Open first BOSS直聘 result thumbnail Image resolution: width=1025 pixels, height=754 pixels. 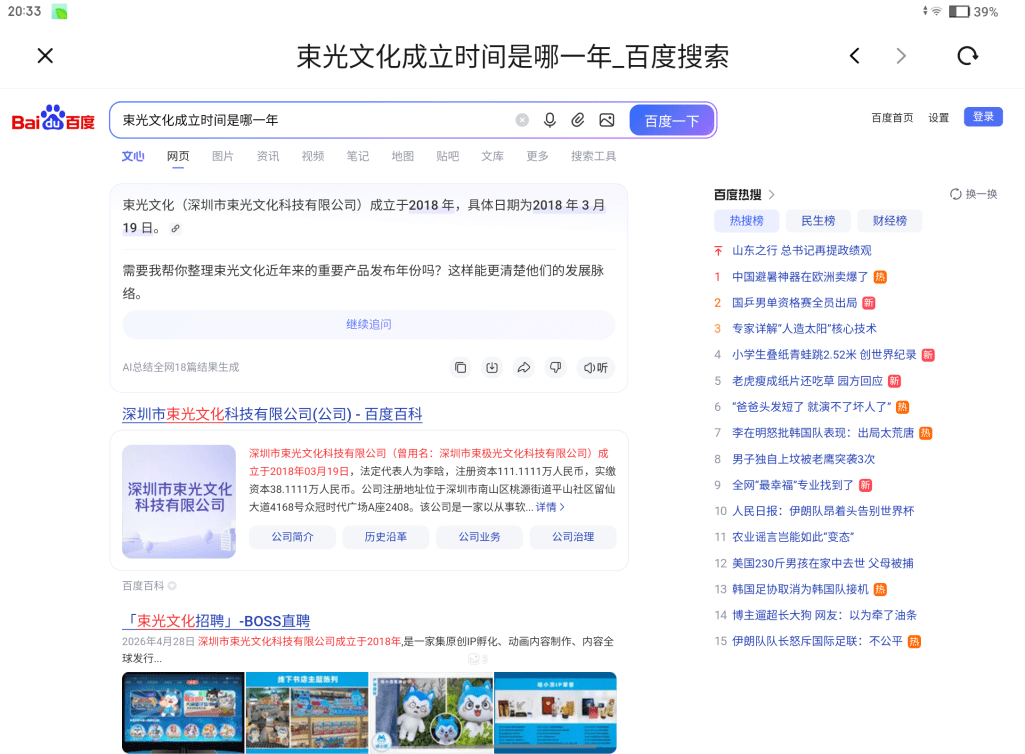[183, 713]
